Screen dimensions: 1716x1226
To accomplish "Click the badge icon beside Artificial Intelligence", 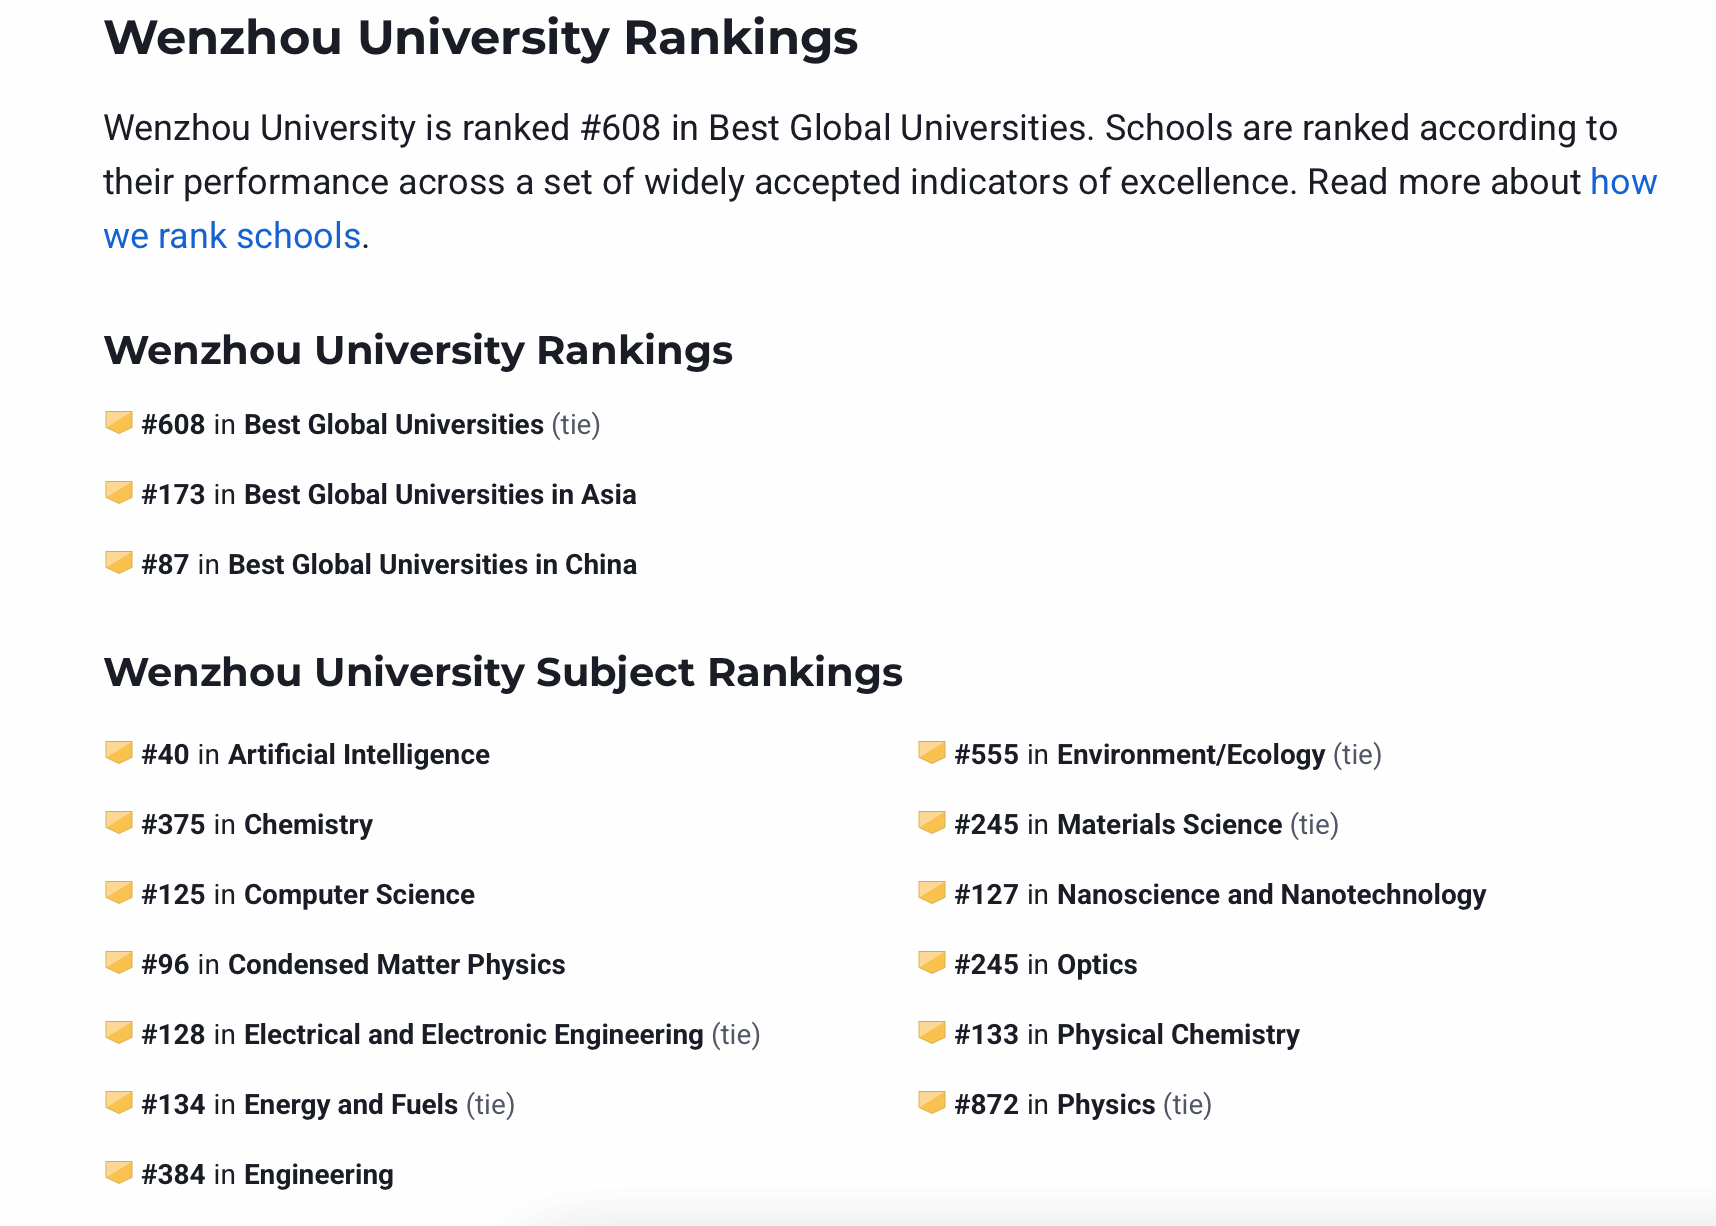I will click(x=119, y=752).
